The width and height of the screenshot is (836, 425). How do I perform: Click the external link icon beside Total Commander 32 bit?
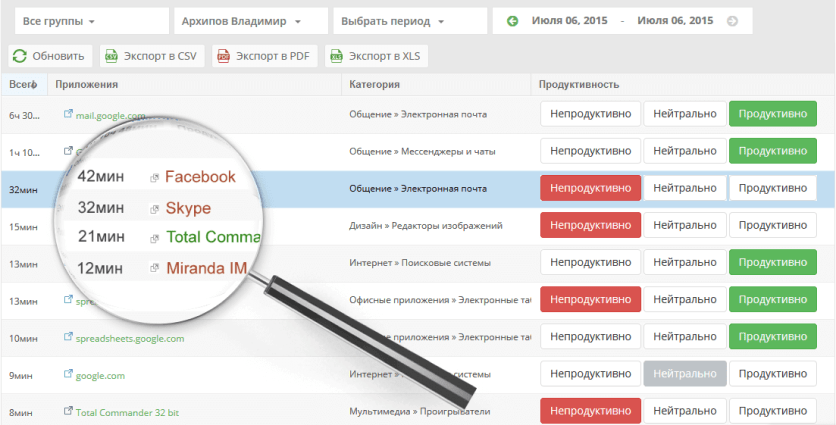(68, 412)
